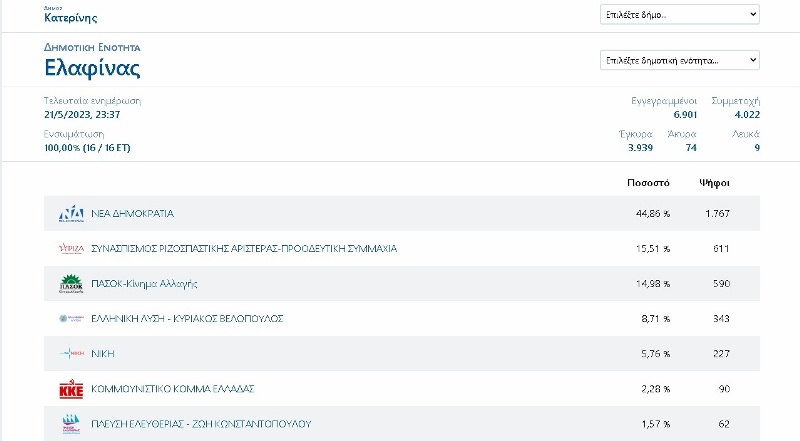Click the 90 votes value
This screenshot has width=800, height=441.
pyautogui.click(x=724, y=389)
